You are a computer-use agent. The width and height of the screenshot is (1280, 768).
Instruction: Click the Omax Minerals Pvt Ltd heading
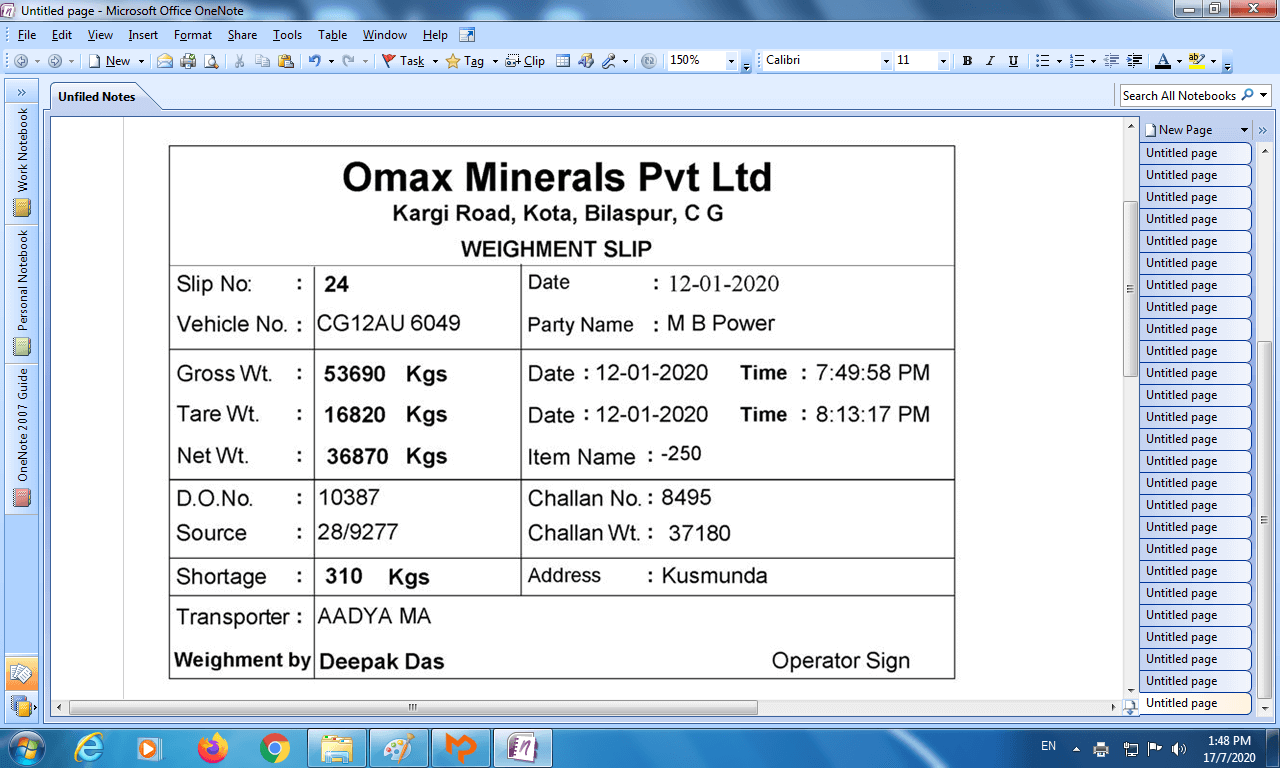tap(557, 178)
